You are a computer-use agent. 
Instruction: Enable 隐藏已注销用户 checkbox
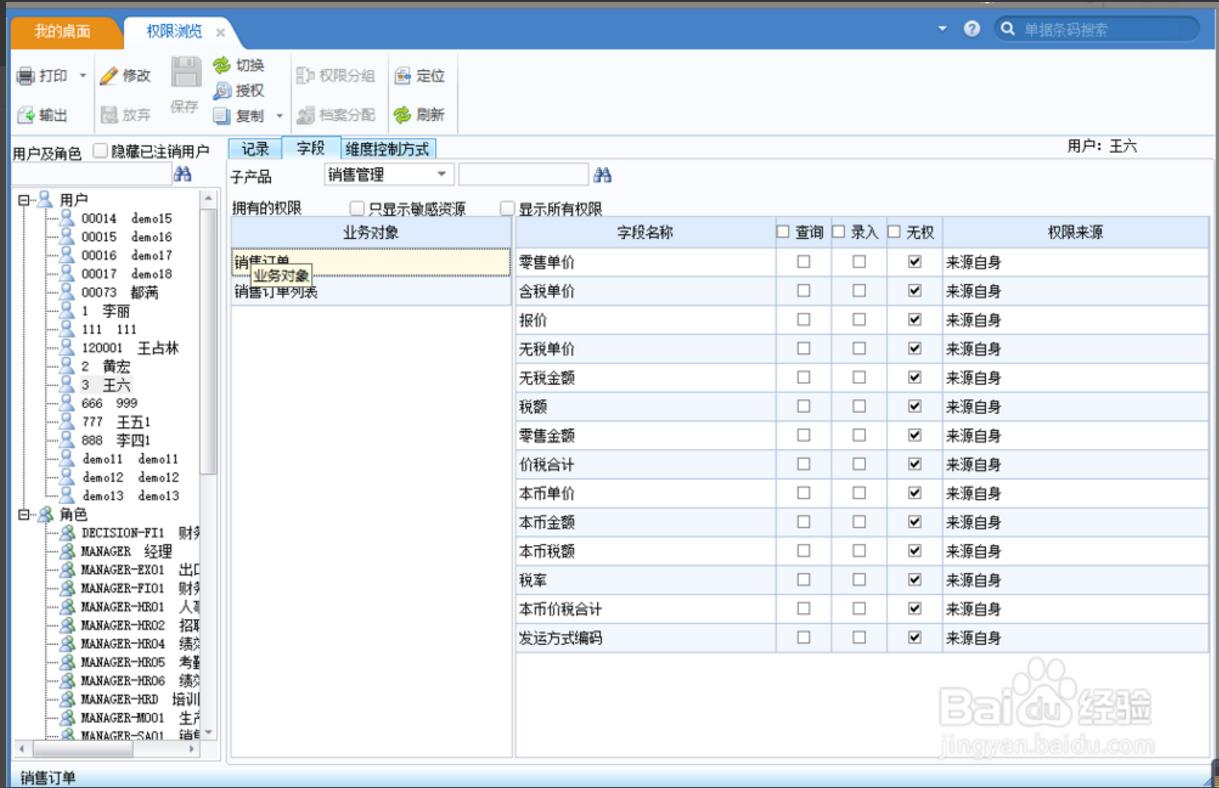coord(100,151)
